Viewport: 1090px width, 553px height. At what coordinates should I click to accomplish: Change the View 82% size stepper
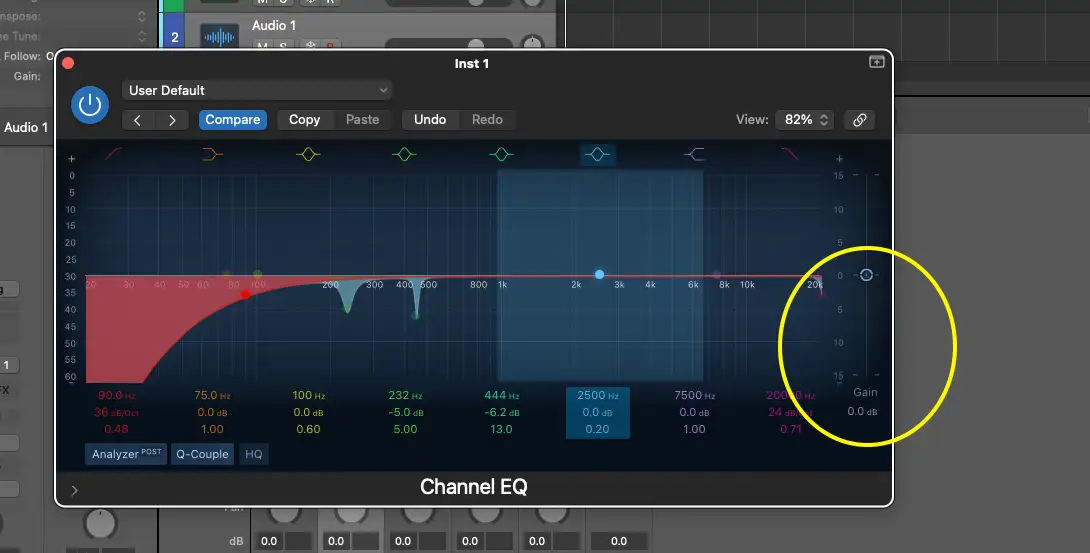805,119
